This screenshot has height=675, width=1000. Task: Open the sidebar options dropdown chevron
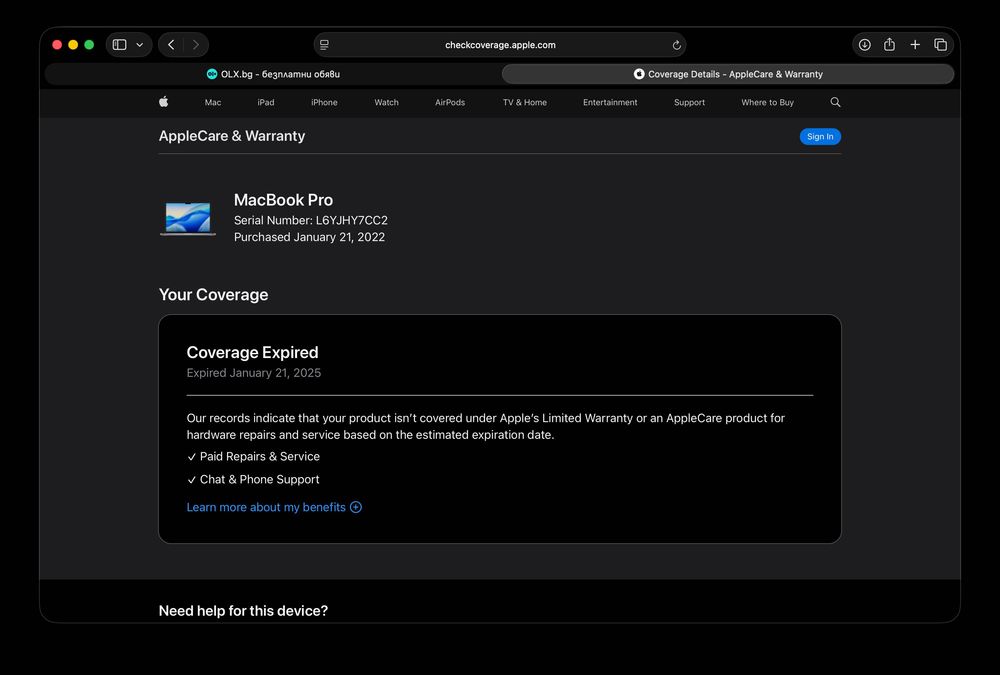coord(140,45)
